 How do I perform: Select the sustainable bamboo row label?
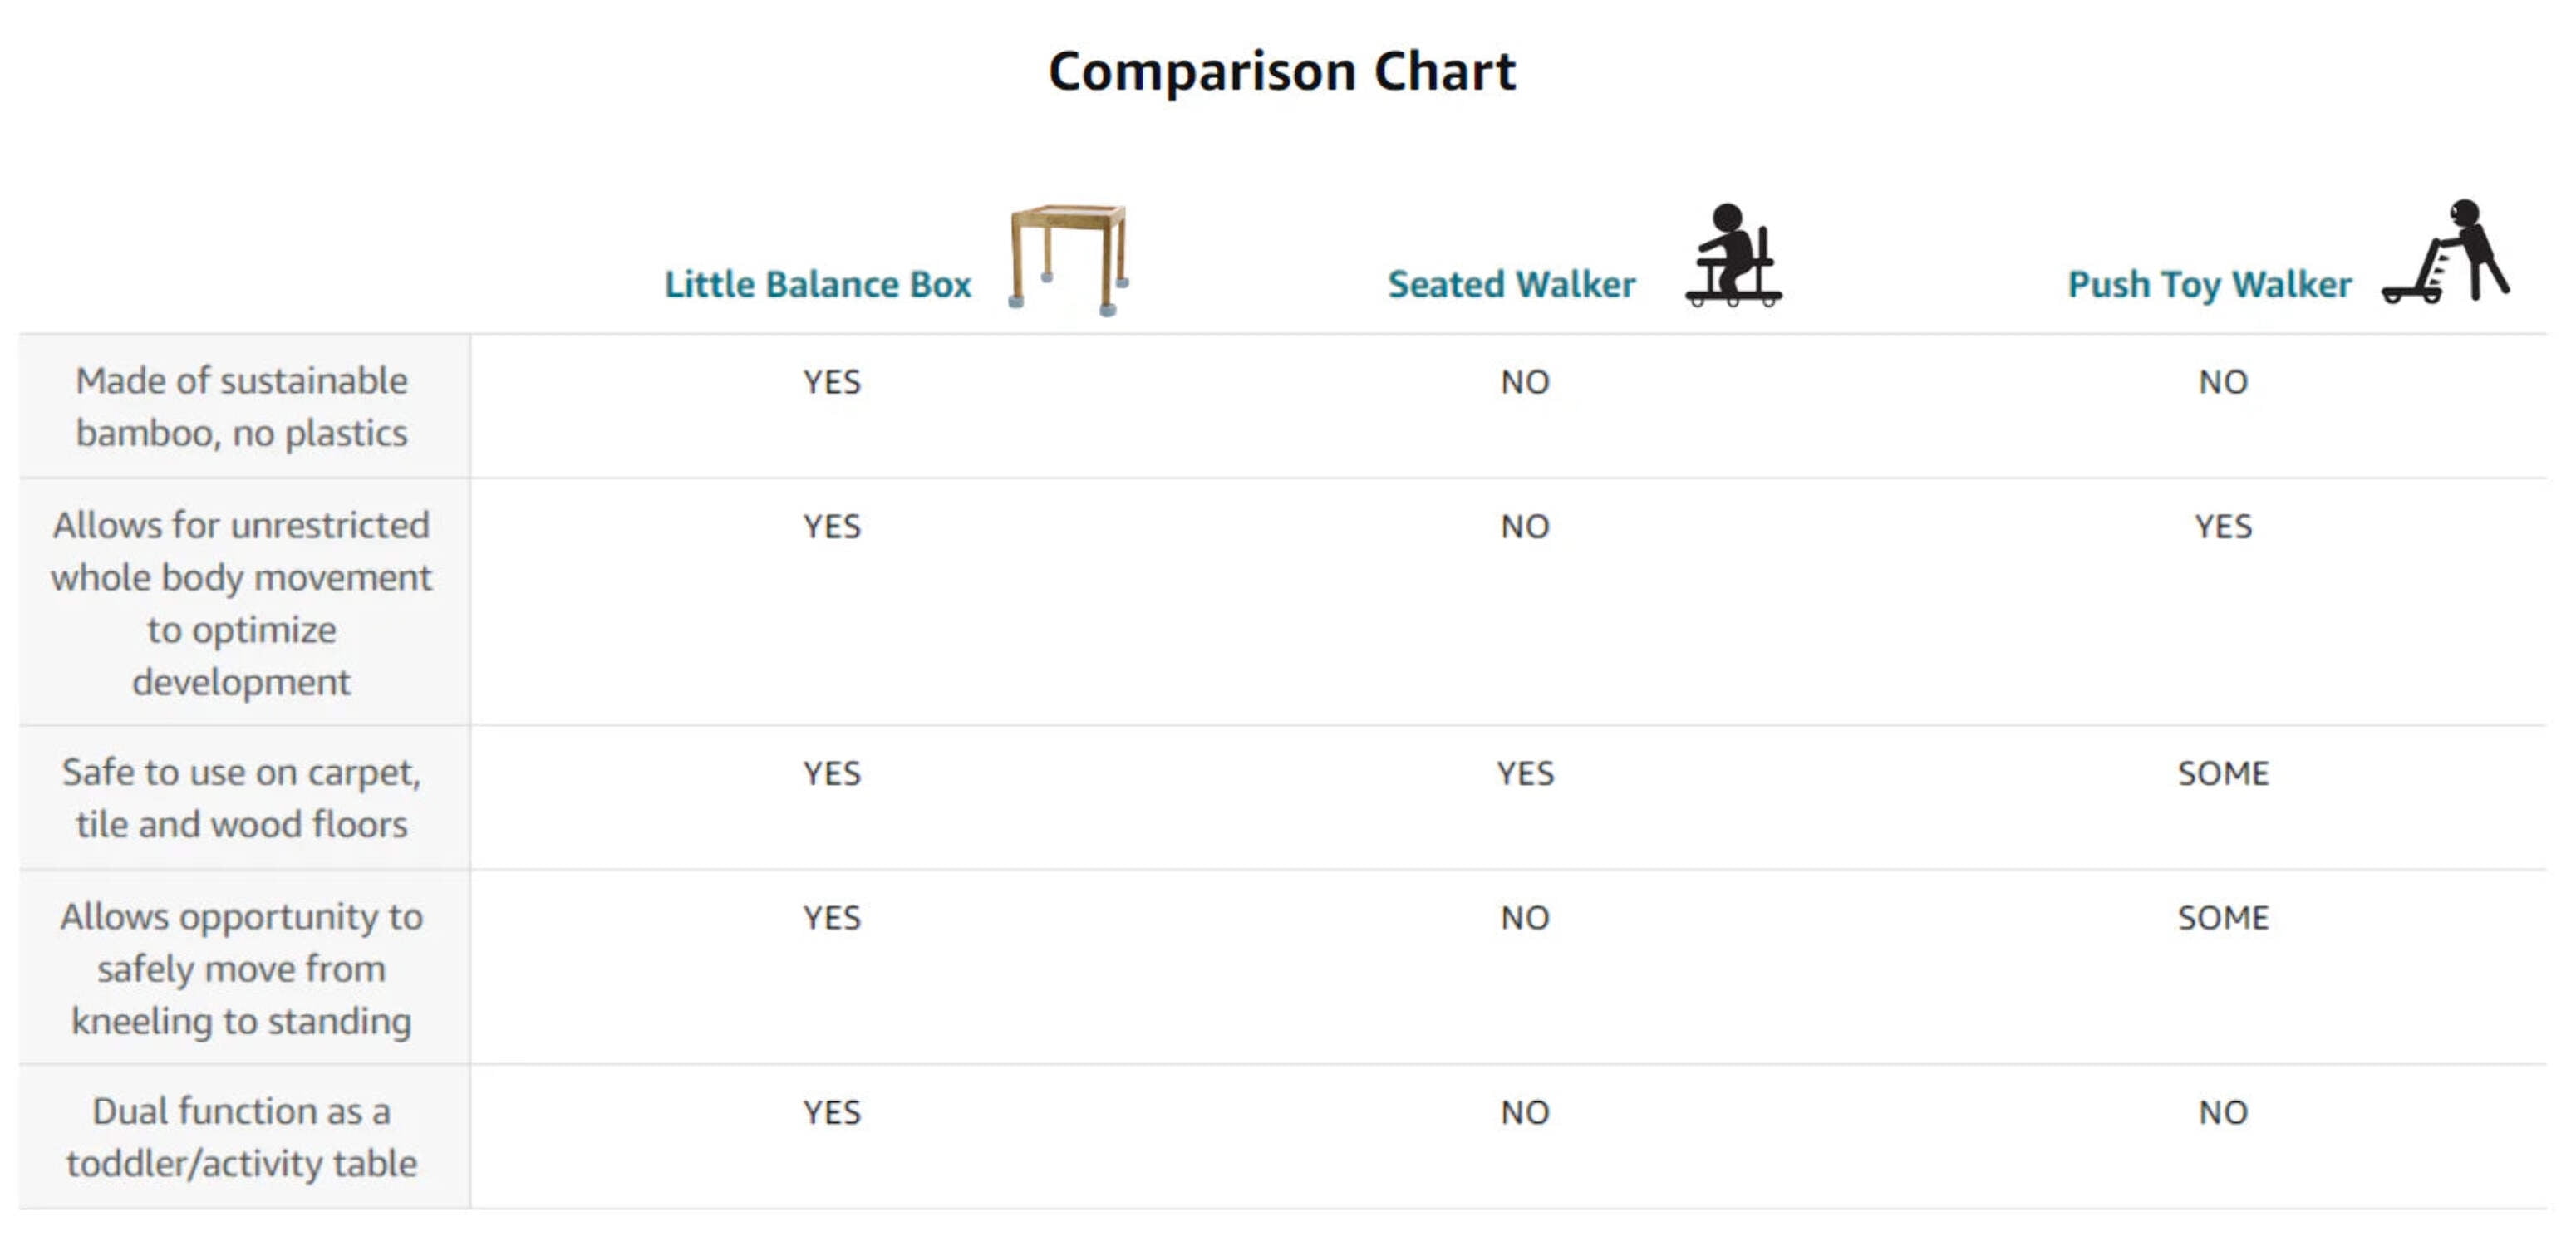242,407
